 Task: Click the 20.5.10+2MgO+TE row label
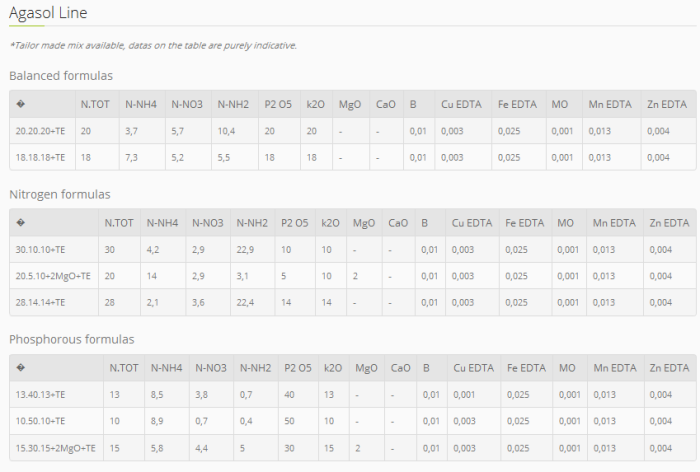[x=53, y=275]
